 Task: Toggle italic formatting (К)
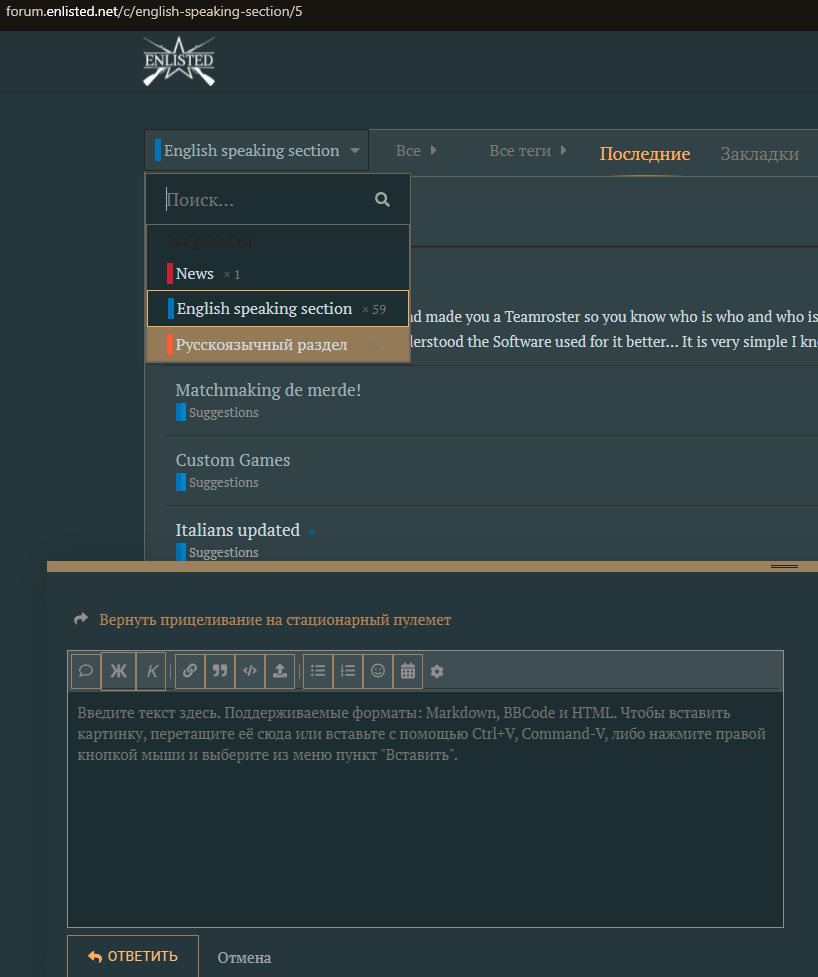pos(151,671)
